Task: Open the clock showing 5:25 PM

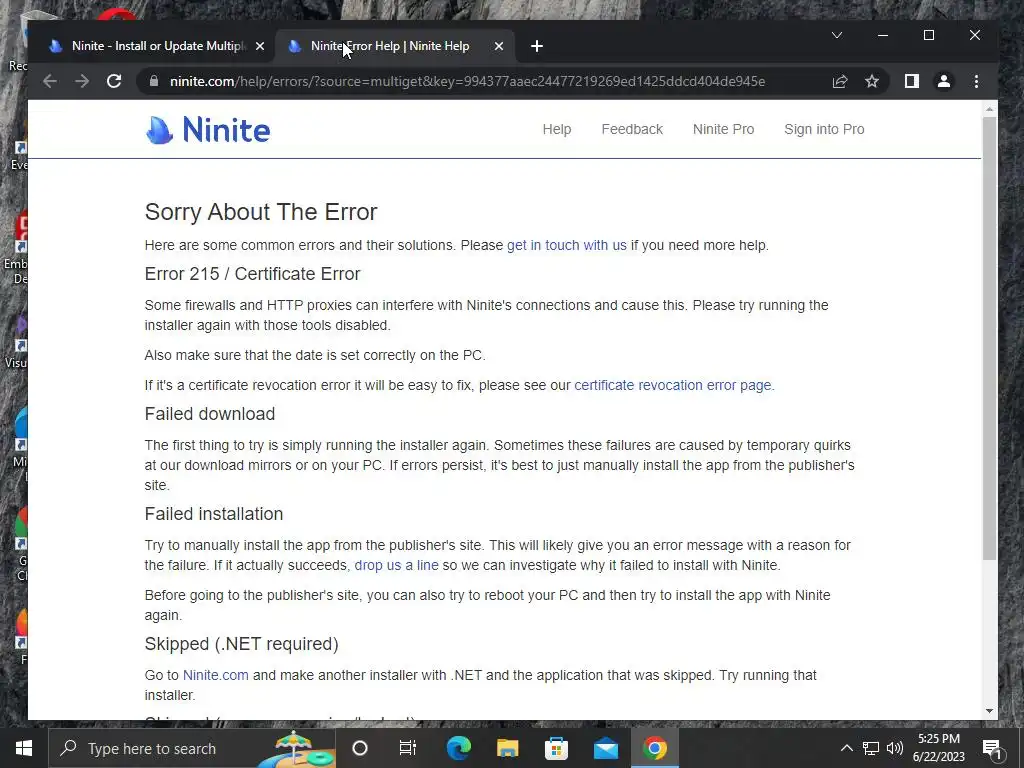Action: (x=938, y=748)
